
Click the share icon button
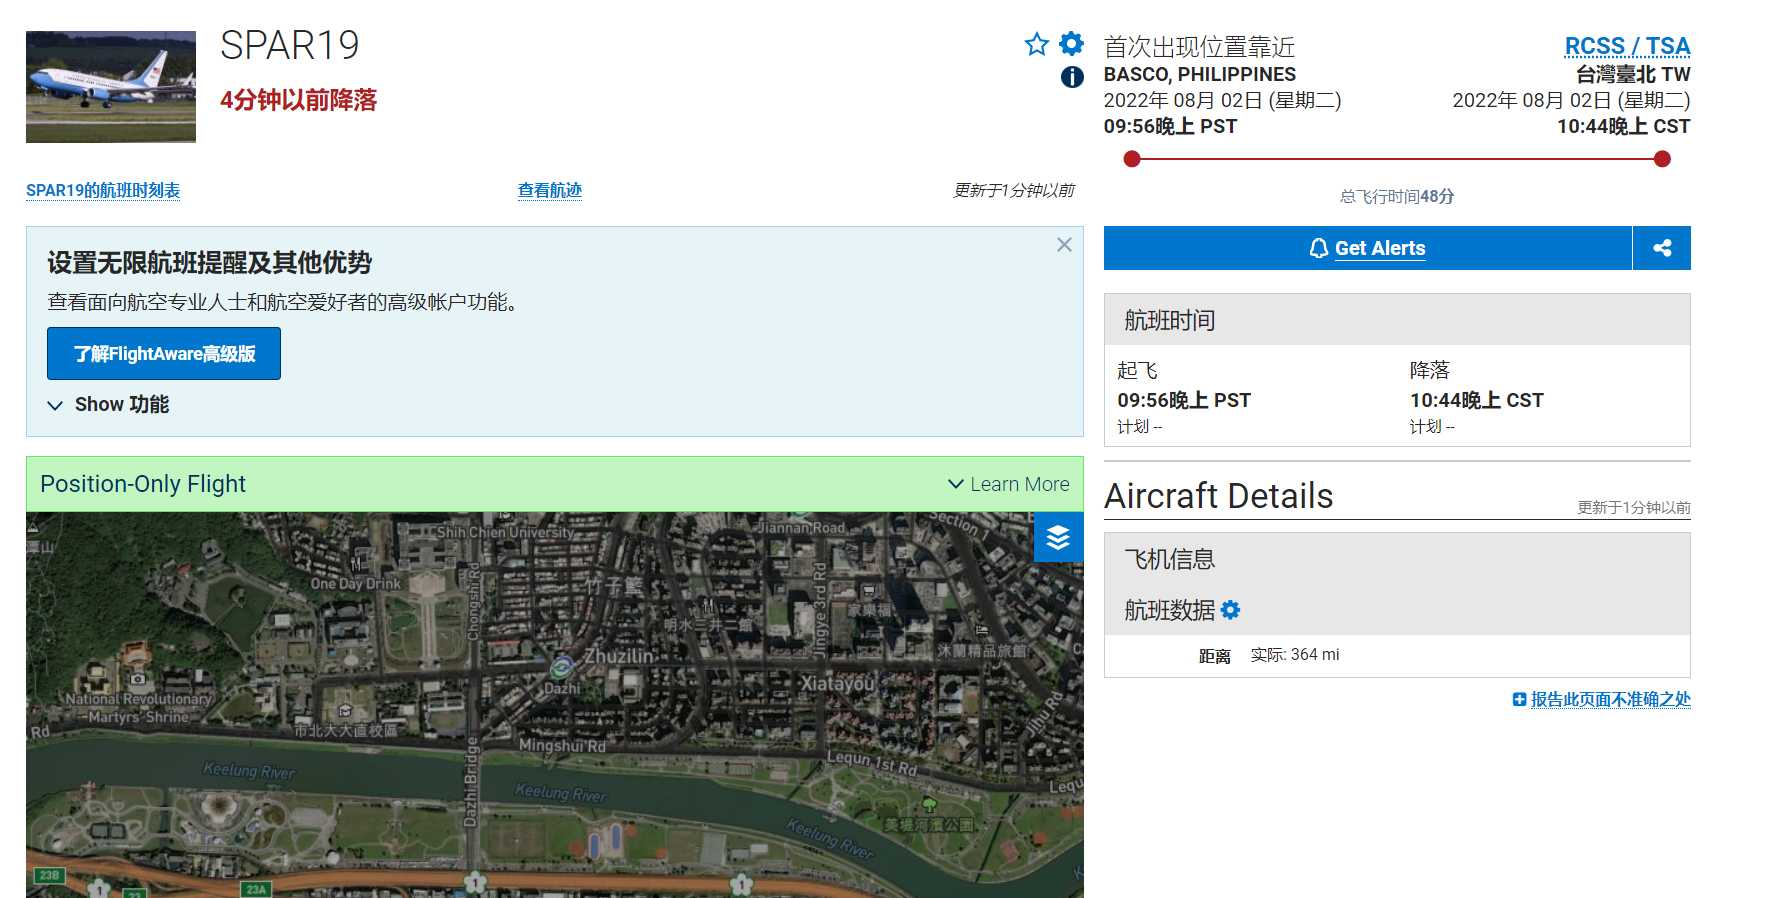coord(1662,248)
